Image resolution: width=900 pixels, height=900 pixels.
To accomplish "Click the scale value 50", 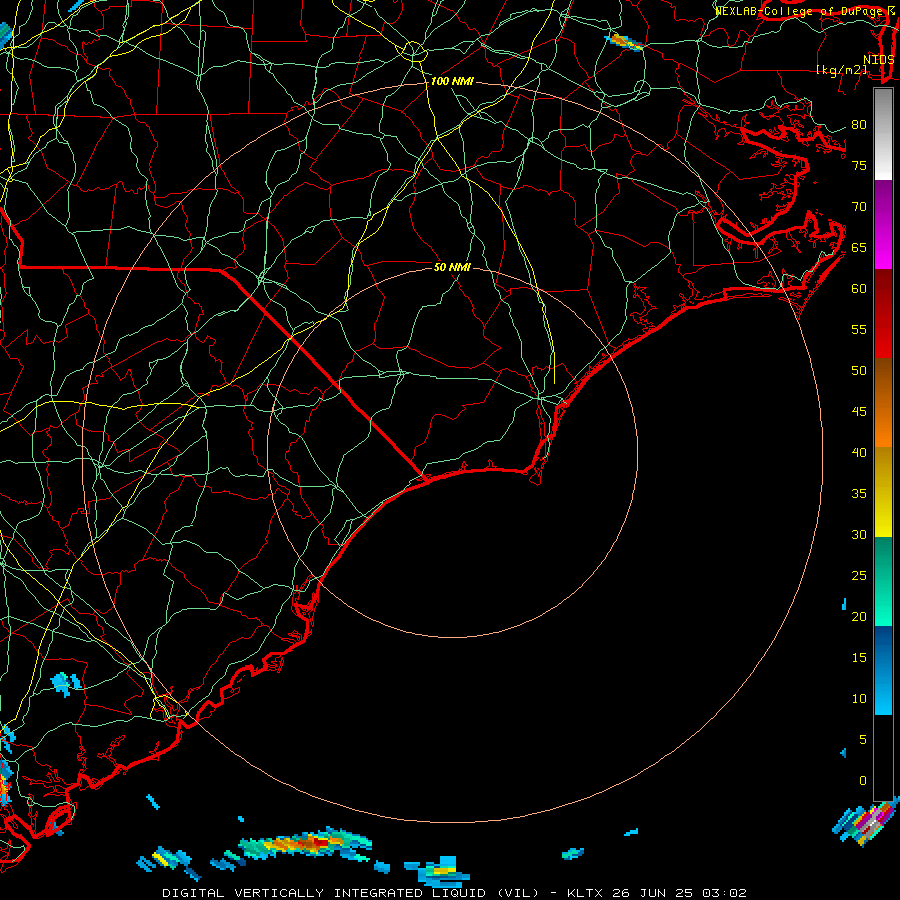I will pos(859,371).
